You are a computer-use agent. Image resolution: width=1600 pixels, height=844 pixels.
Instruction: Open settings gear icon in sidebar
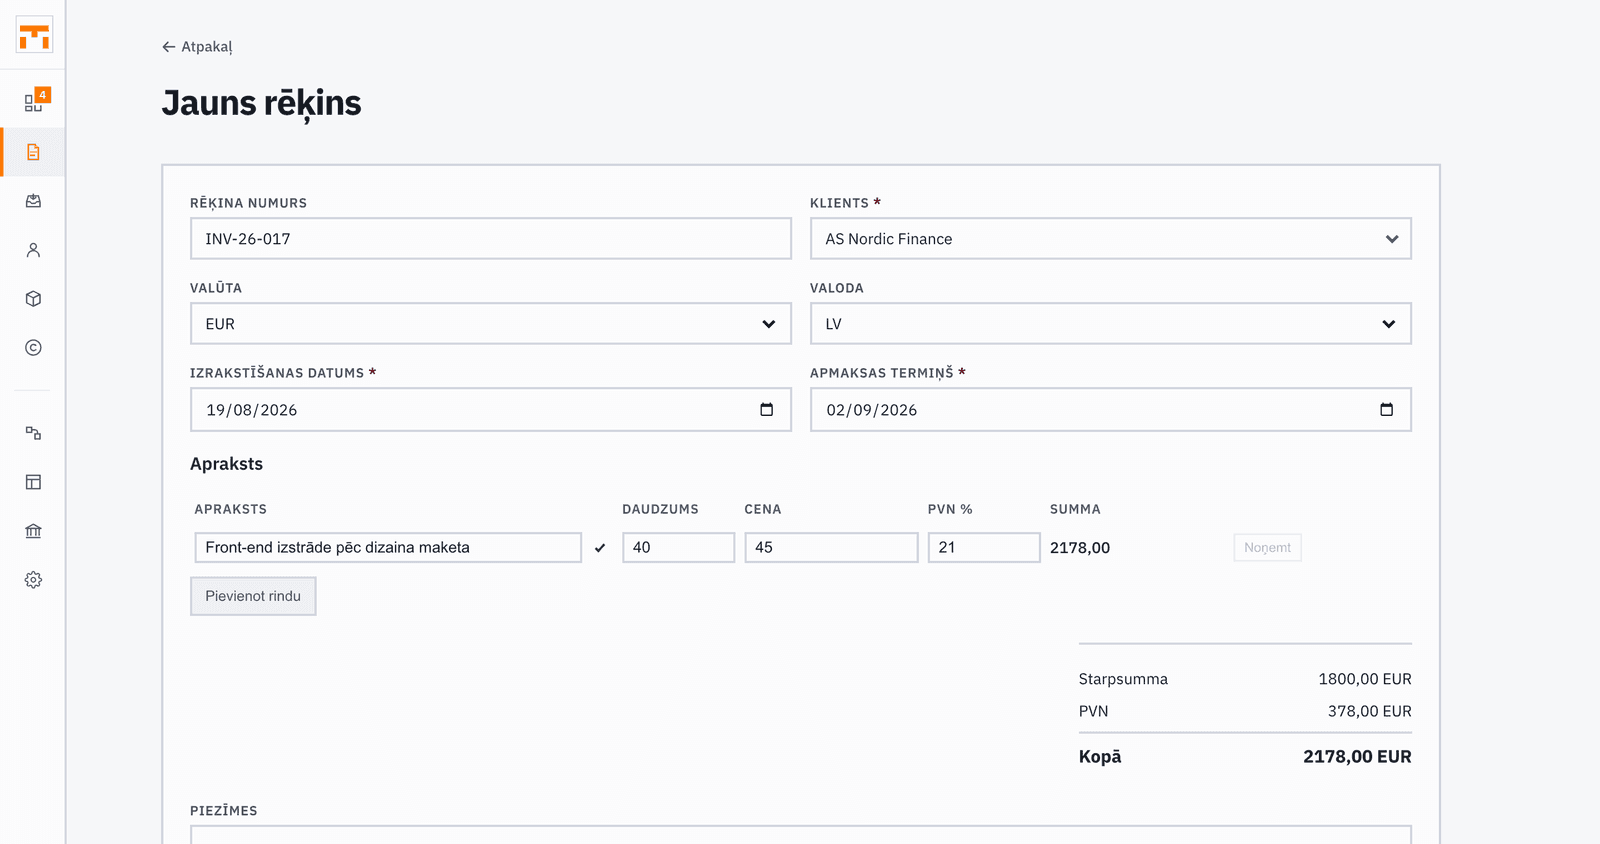click(x=33, y=580)
